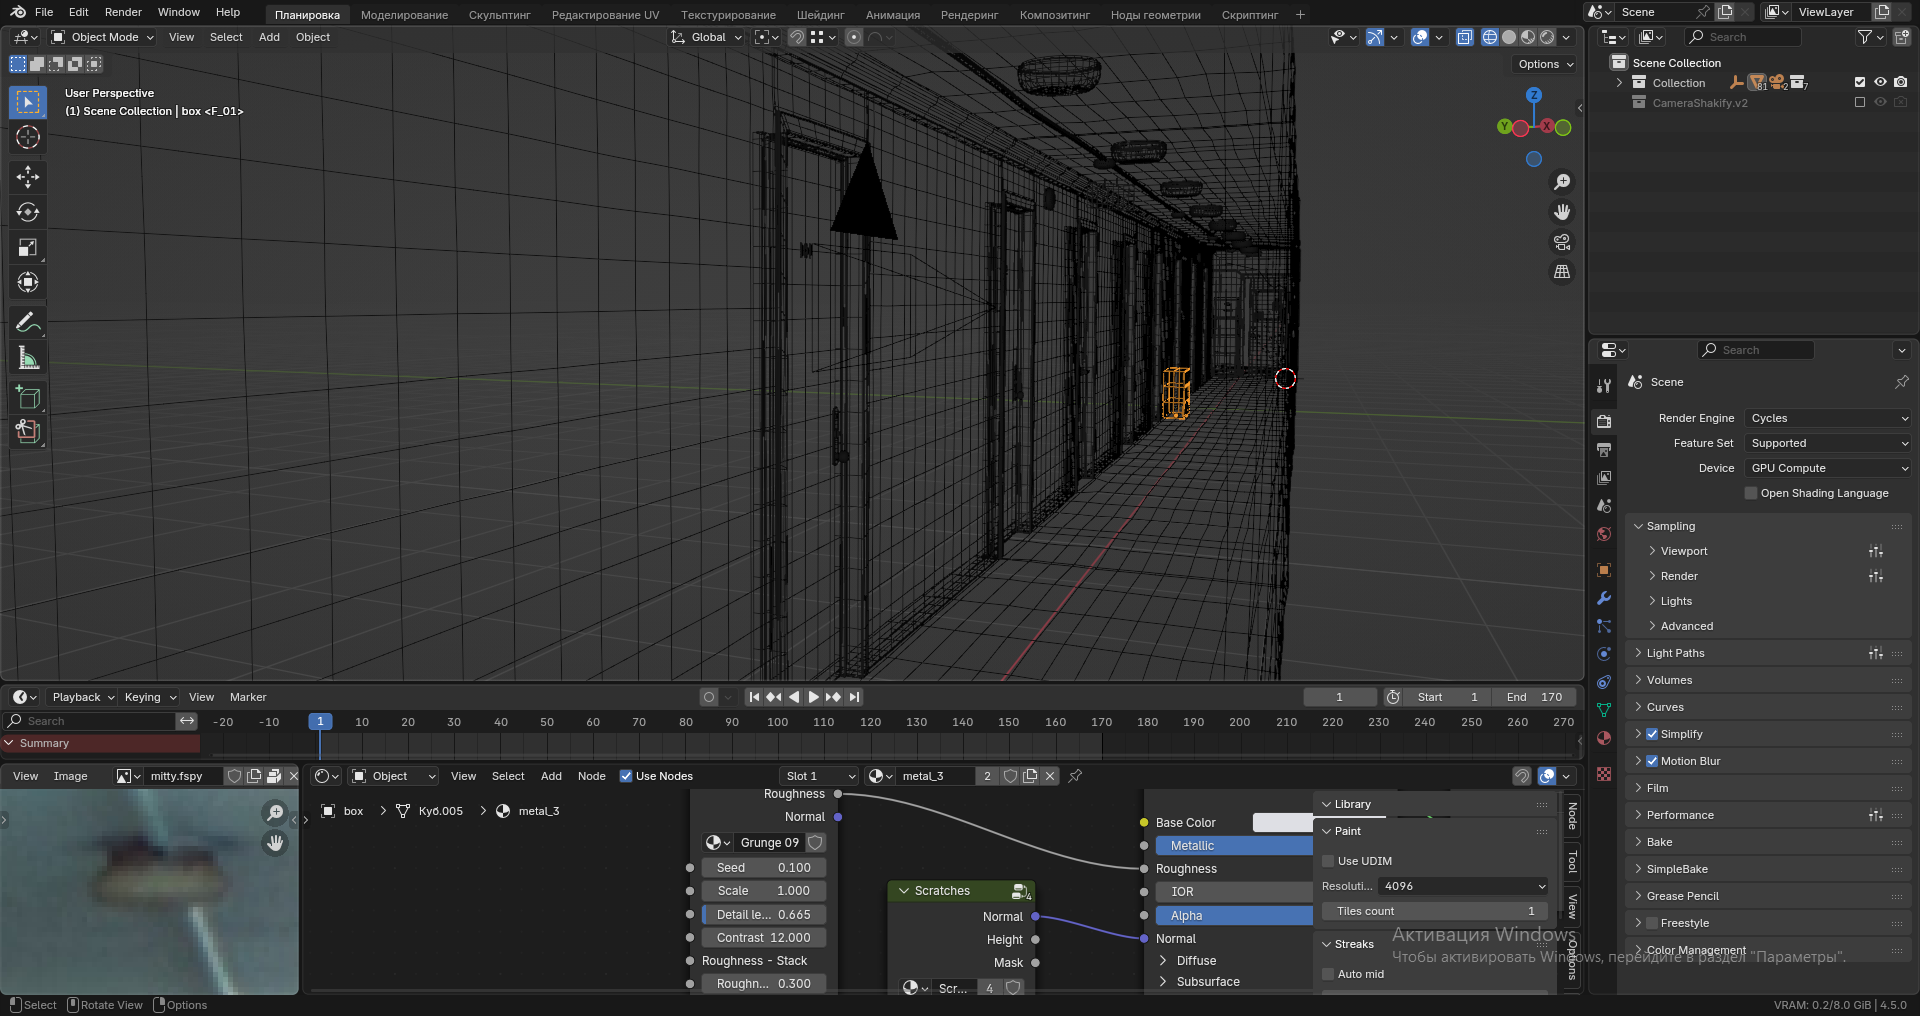Switch to the Шейдинг workspace tab
The width and height of the screenshot is (1920, 1016).
pyautogui.click(x=820, y=15)
